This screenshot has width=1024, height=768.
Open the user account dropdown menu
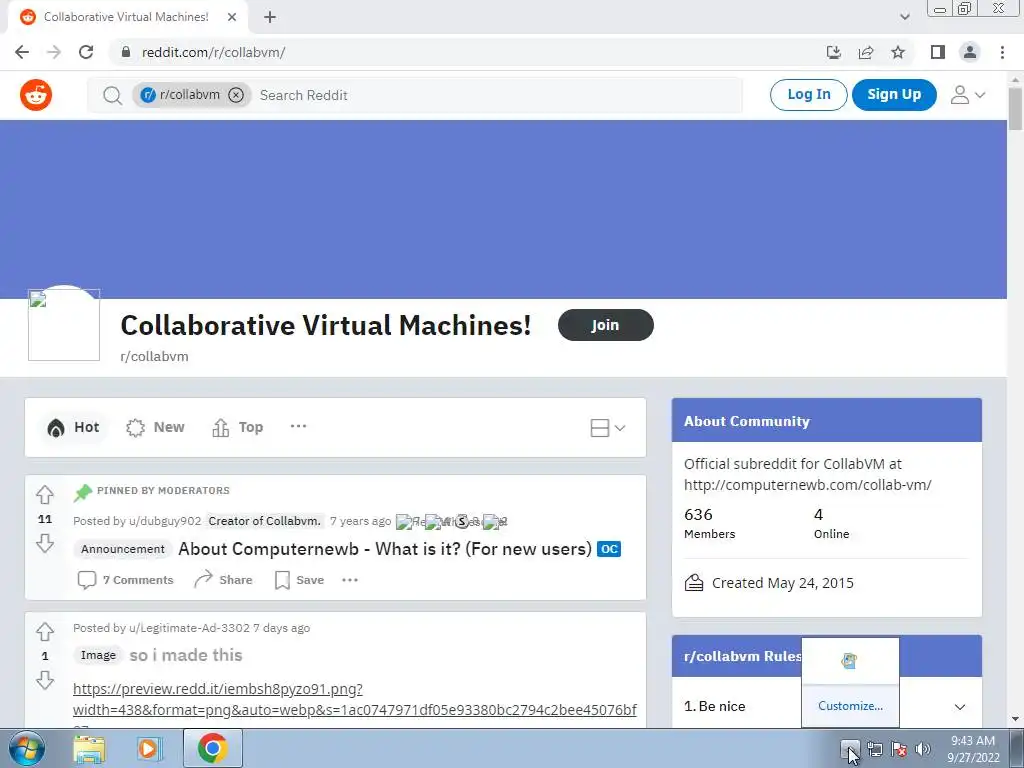tap(968, 95)
